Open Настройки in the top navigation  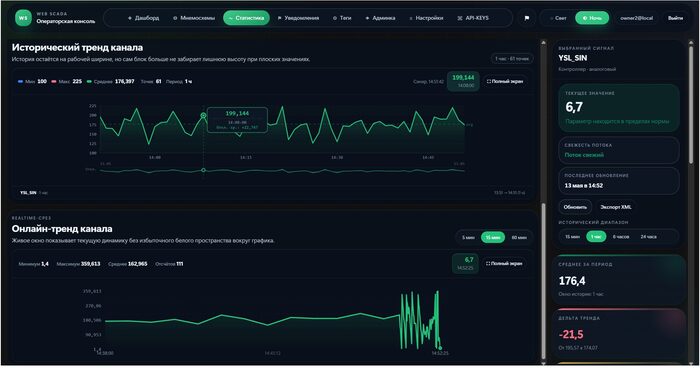(x=426, y=18)
